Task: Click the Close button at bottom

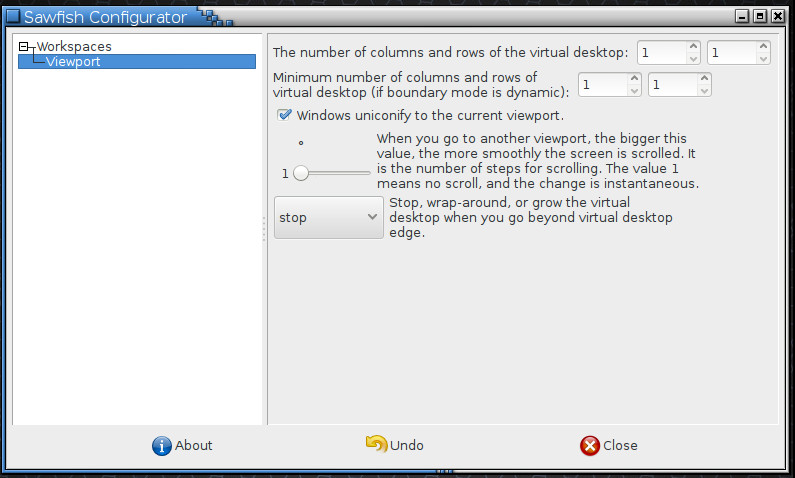Action: 608,446
